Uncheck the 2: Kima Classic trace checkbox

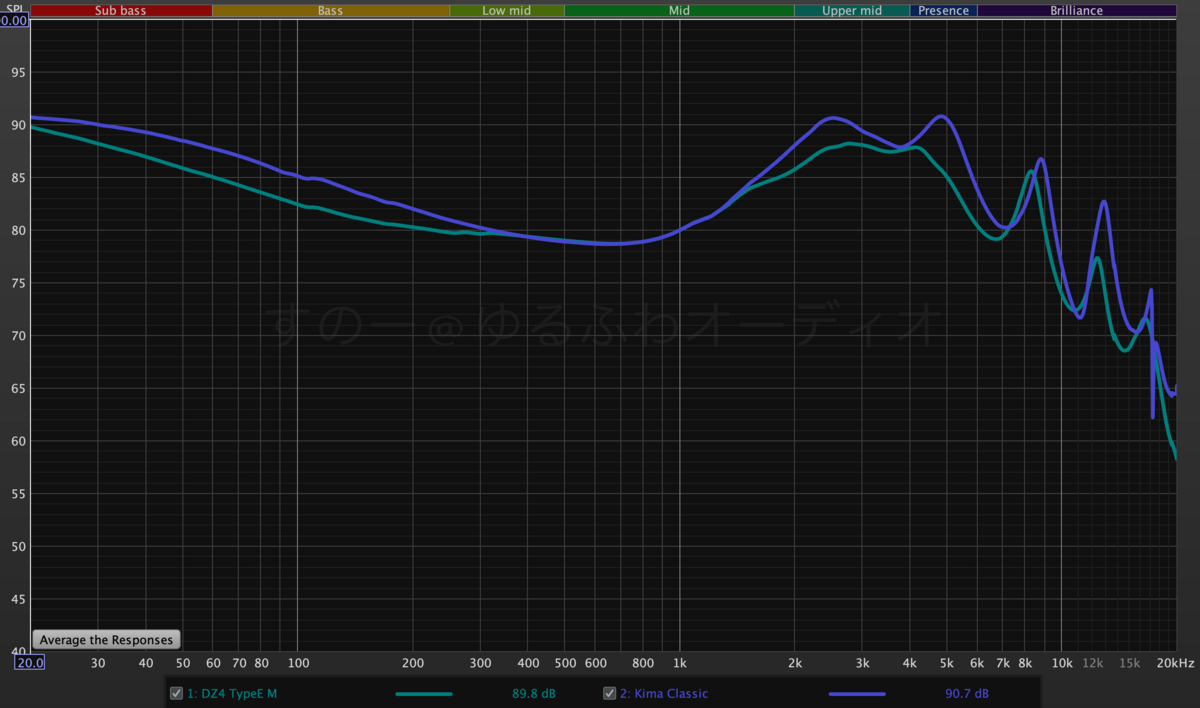coord(609,693)
